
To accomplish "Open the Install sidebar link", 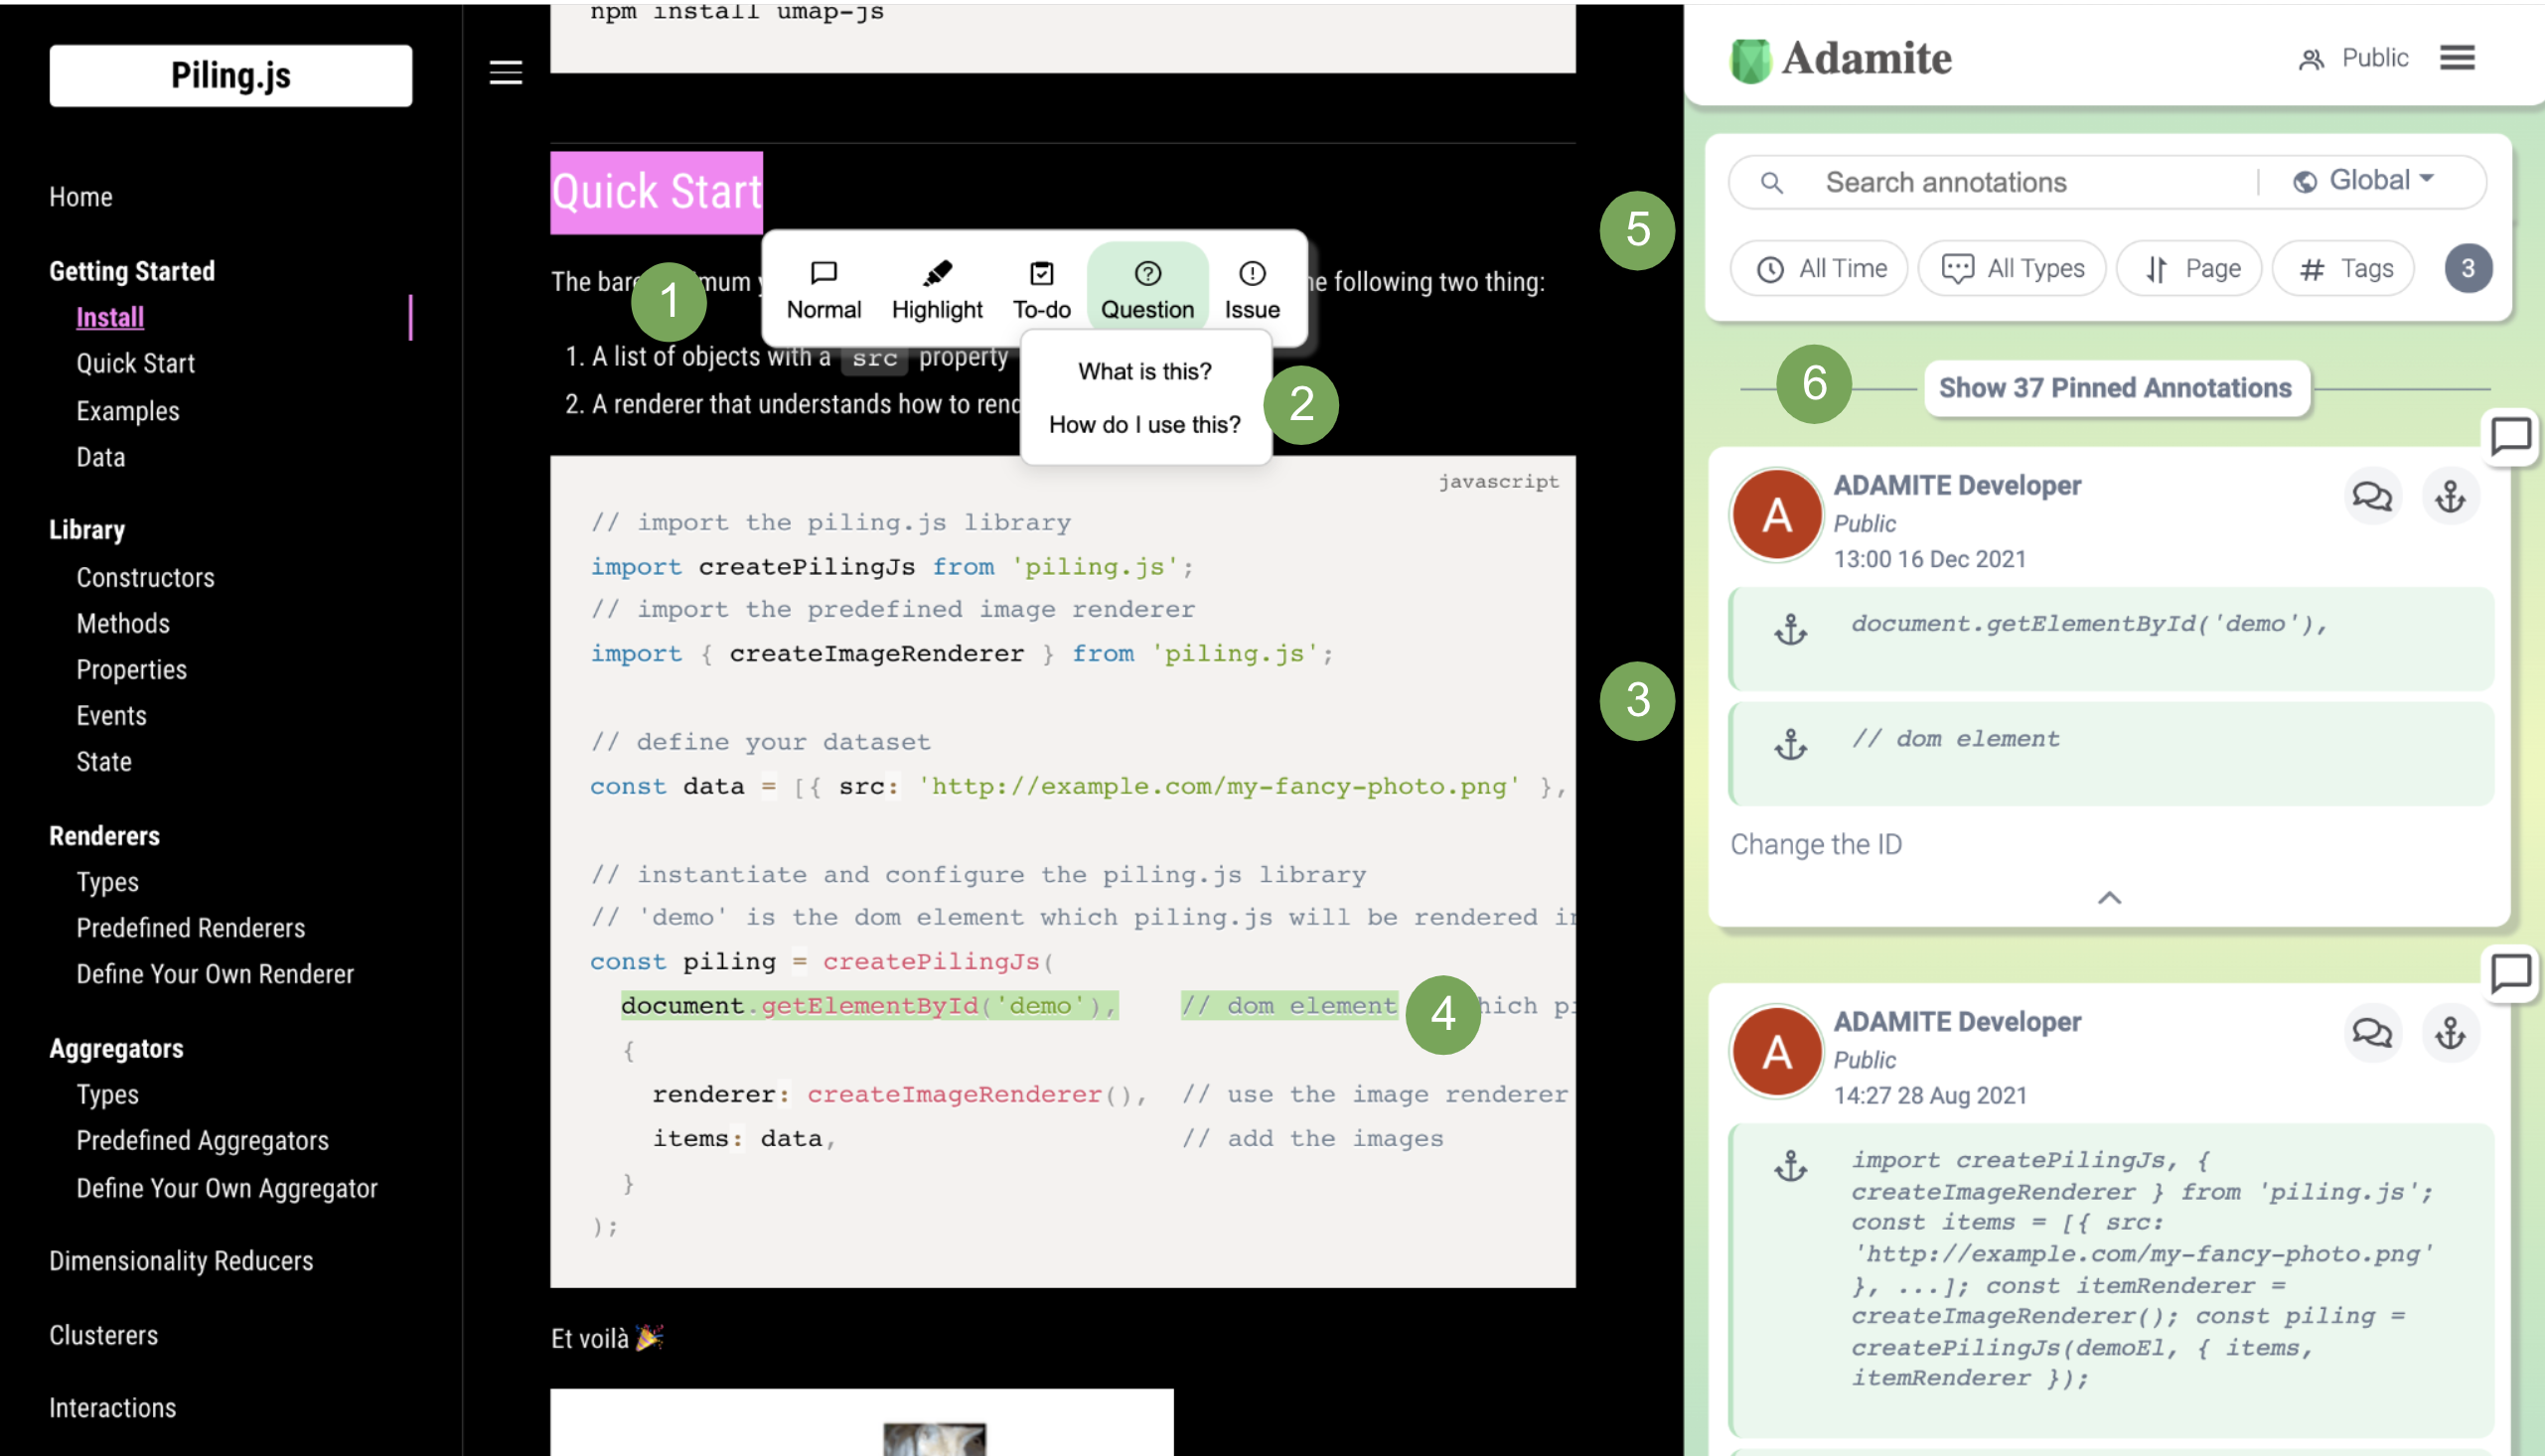I will click(110, 317).
